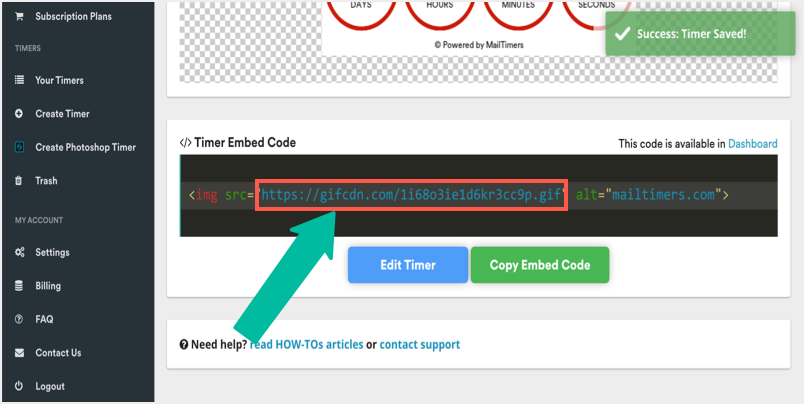This screenshot has width=804, height=404.
Task: Open the contact support link
Action: click(420, 344)
